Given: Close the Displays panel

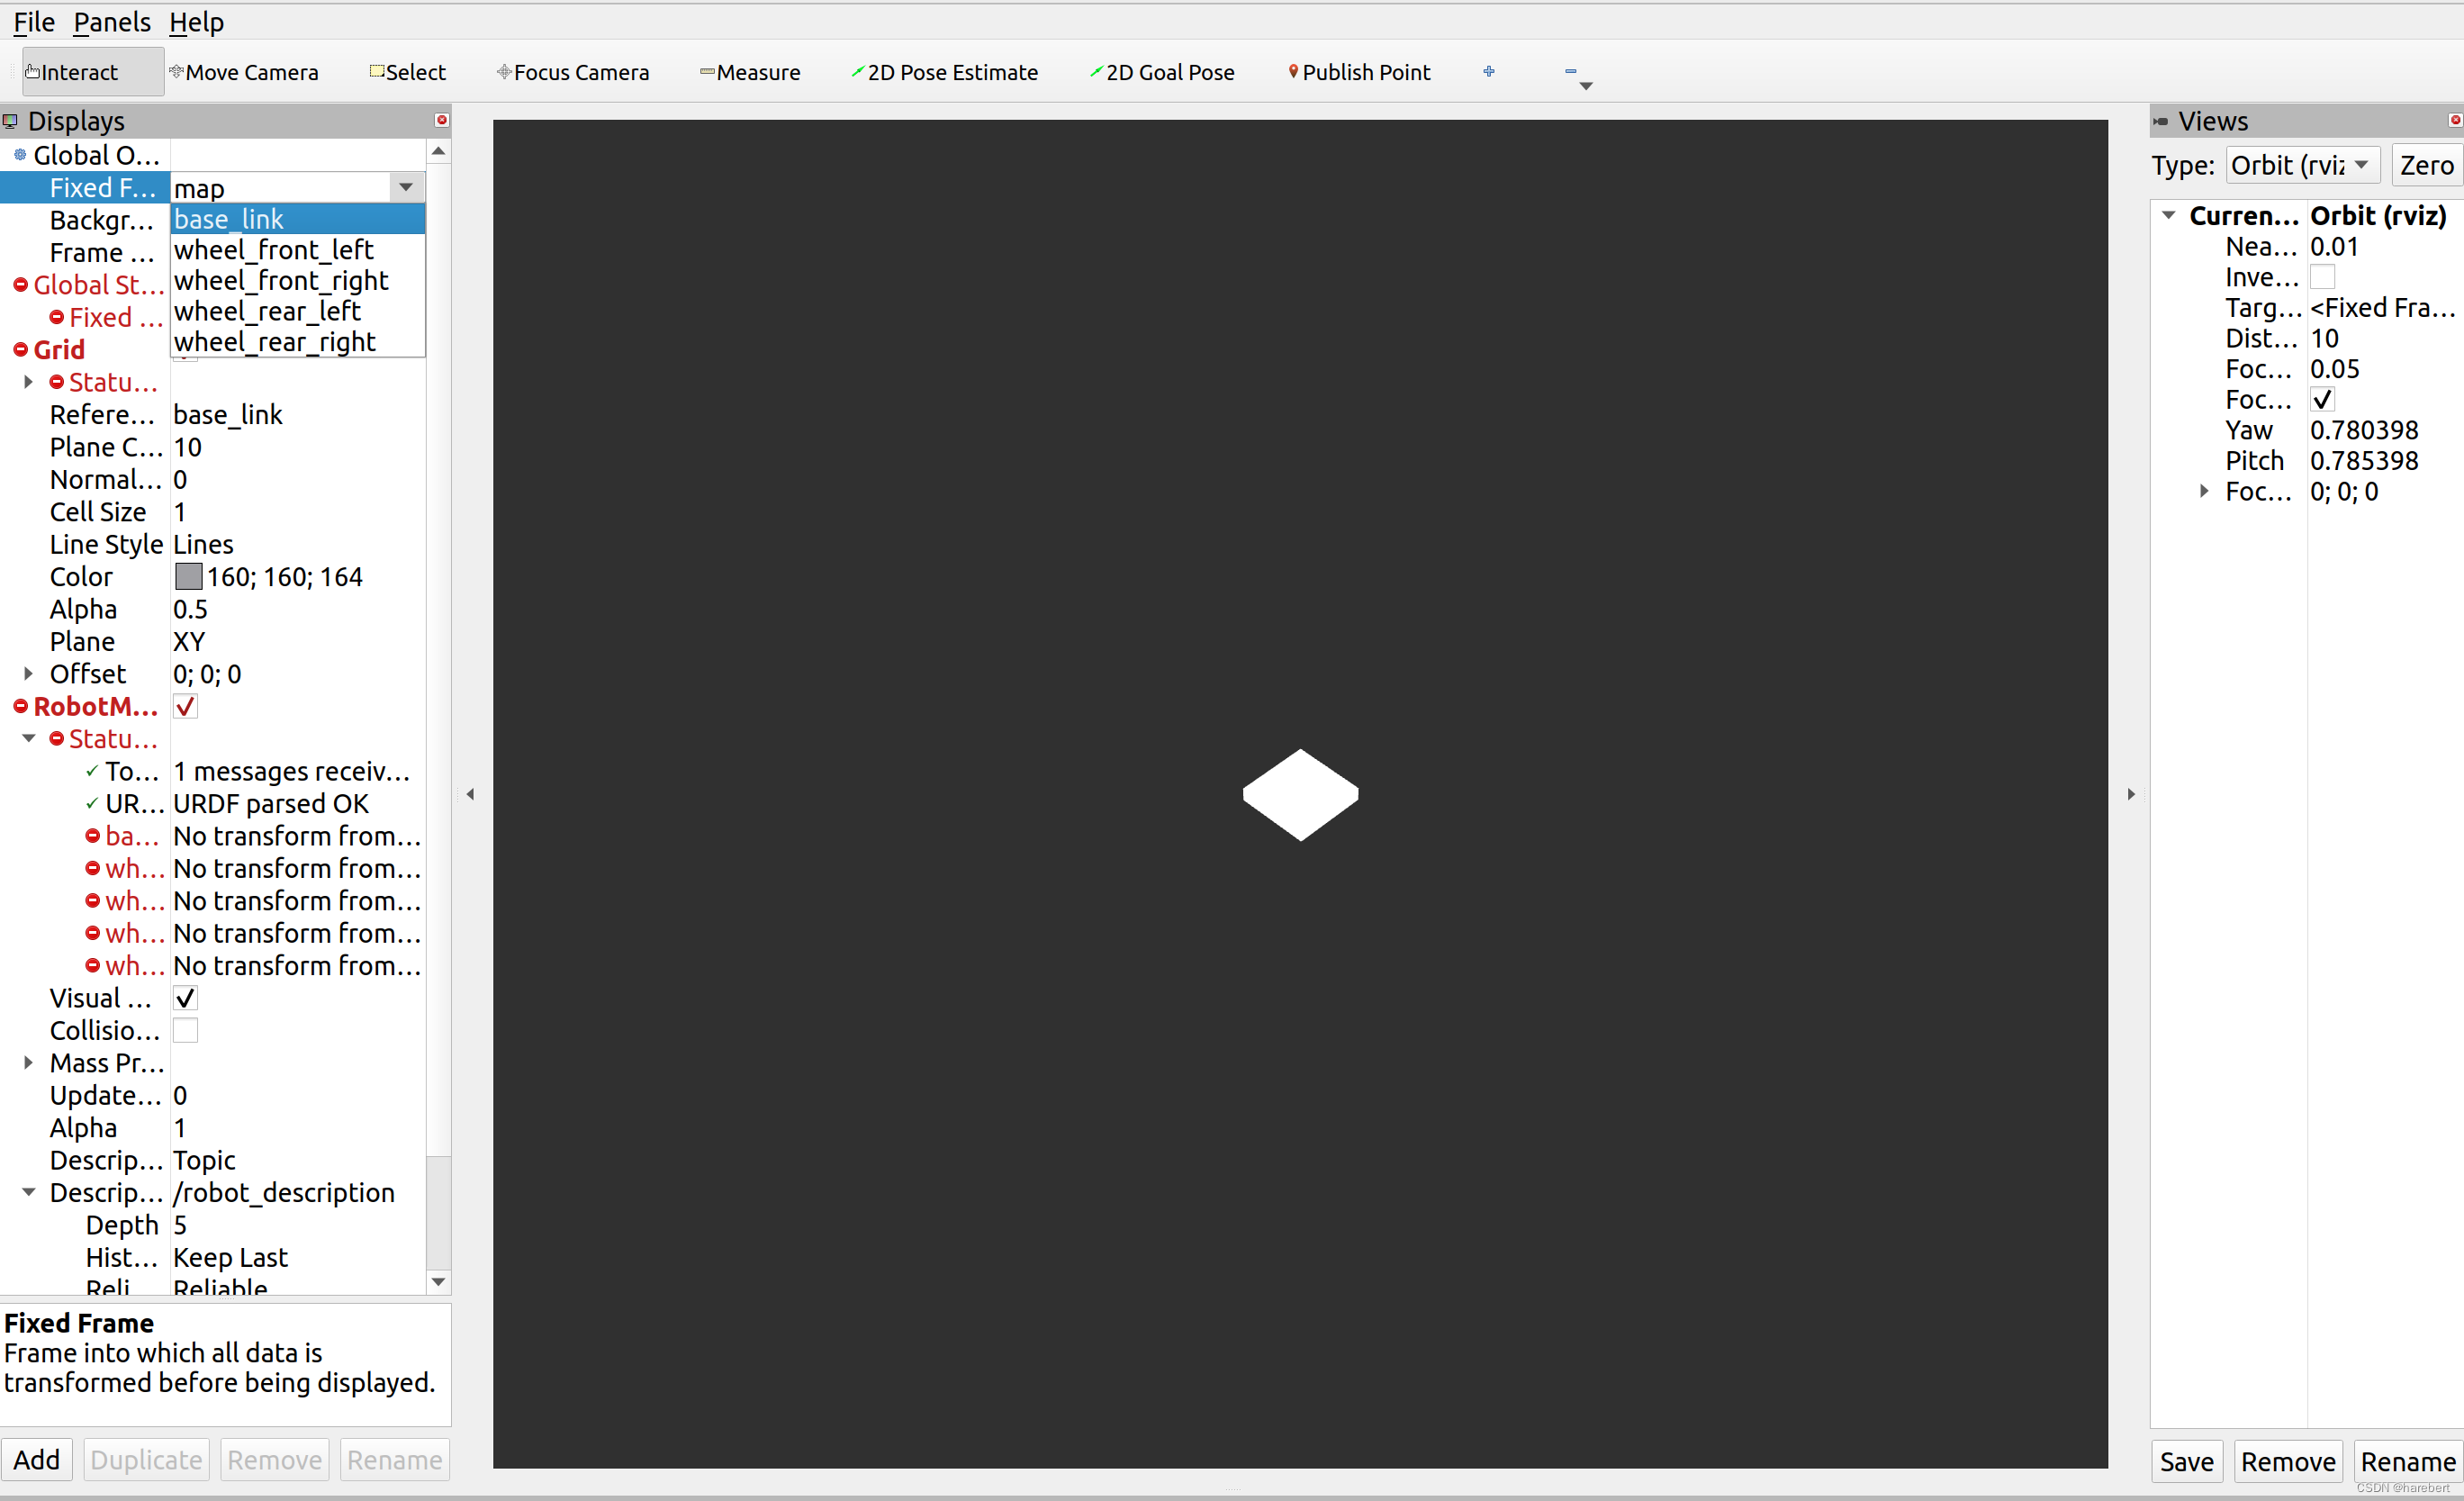Looking at the screenshot, I should coord(441,120).
